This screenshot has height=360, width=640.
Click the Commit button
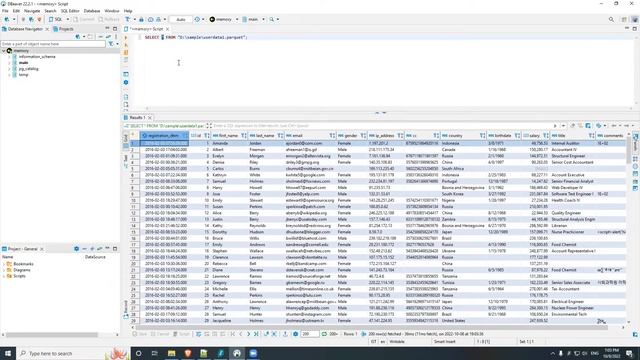coord(84,19)
